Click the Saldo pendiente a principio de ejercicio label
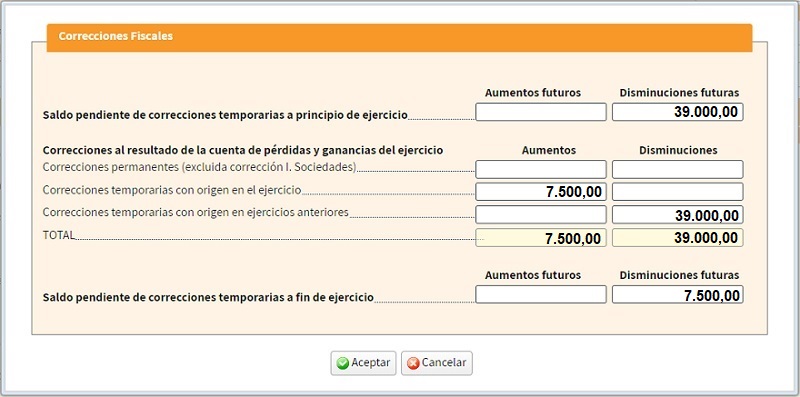The image size is (800, 397). 225,115
